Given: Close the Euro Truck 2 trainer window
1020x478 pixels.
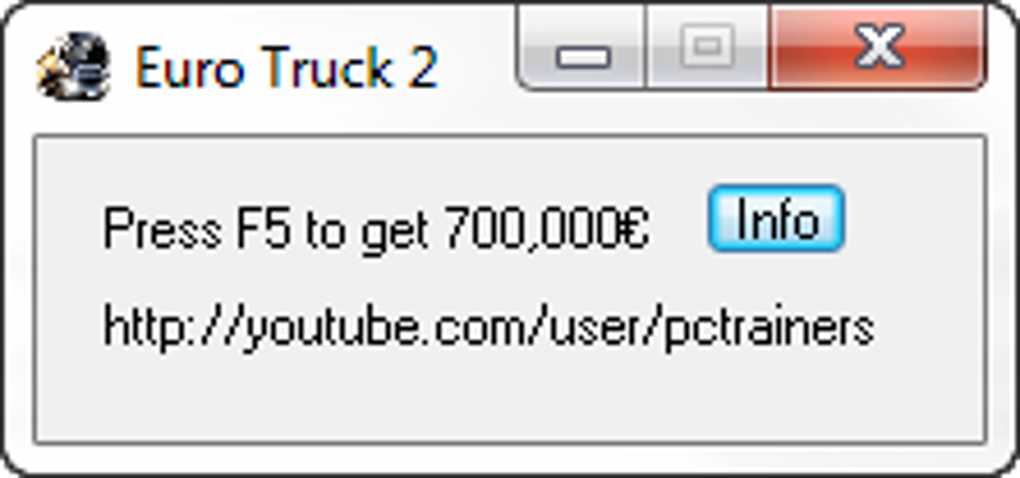Looking at the screenshot, I should point(878,47).
